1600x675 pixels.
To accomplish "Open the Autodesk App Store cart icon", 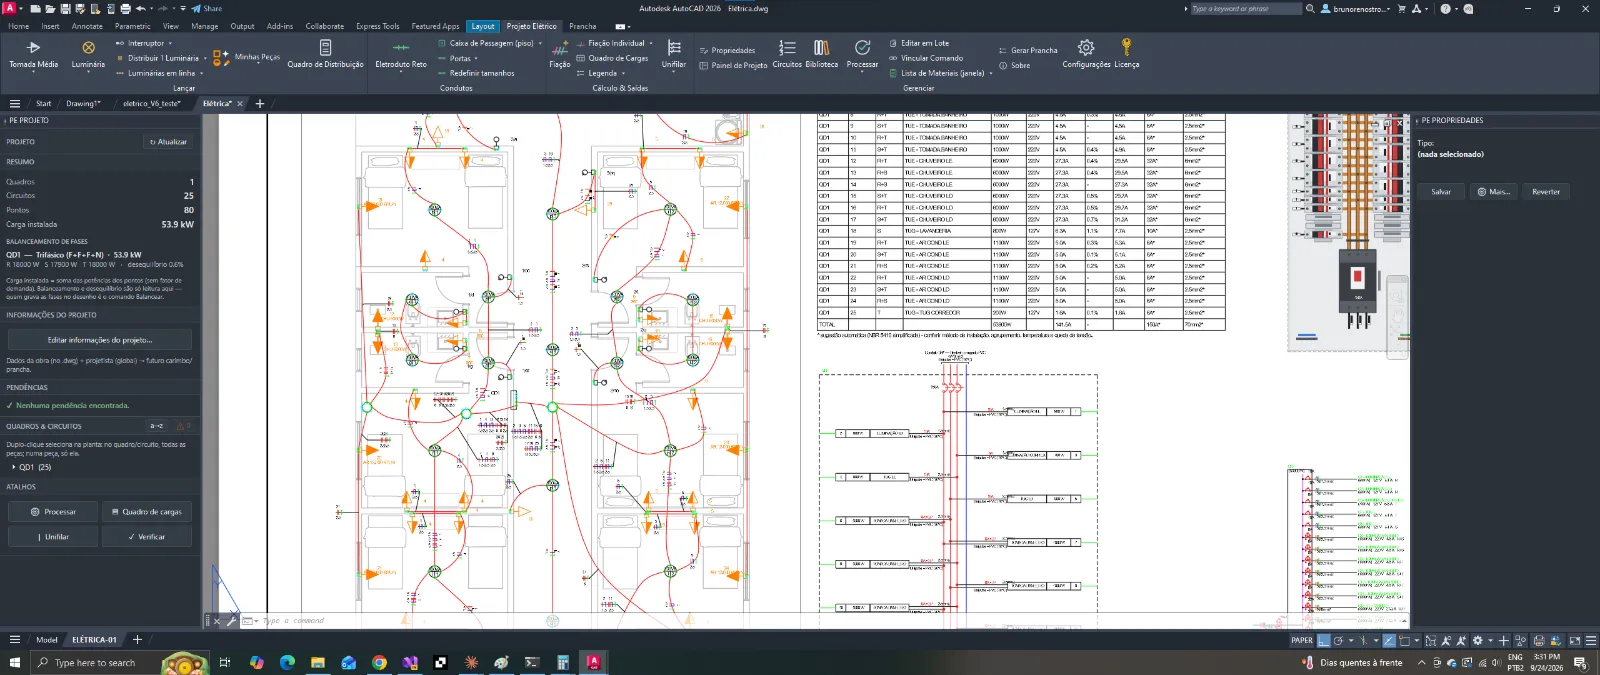I will point(1401,8).
